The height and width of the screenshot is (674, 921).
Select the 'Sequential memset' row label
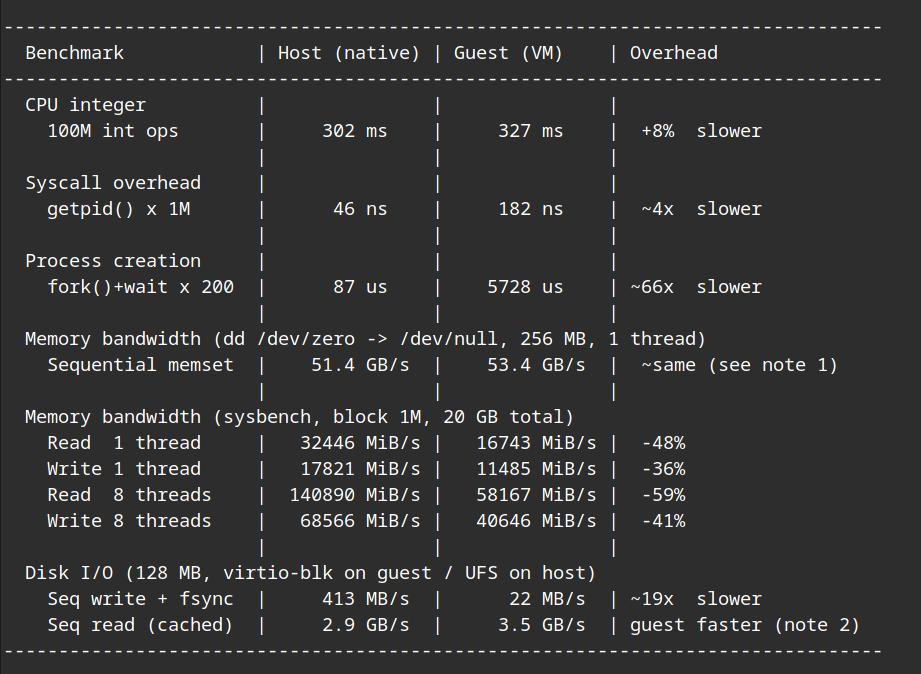pyautogui.click(x=140, y=365)
